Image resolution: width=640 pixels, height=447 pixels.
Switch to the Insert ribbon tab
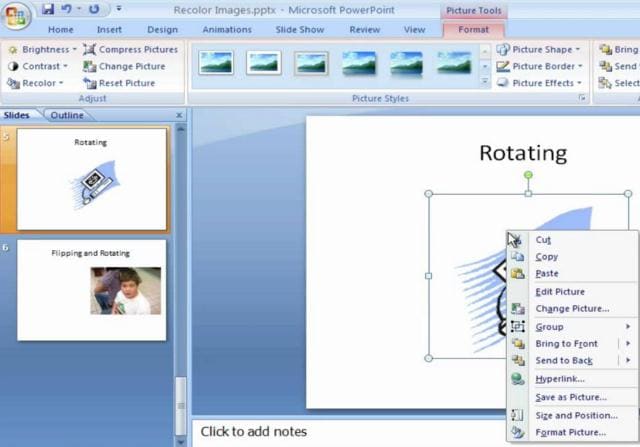(109, 29)
